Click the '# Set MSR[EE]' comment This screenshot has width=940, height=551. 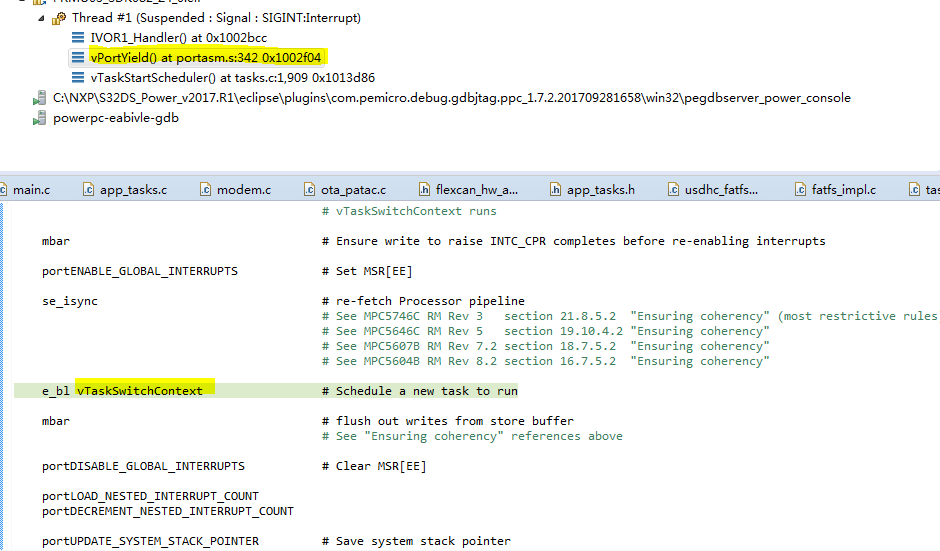tap(367, 271)
